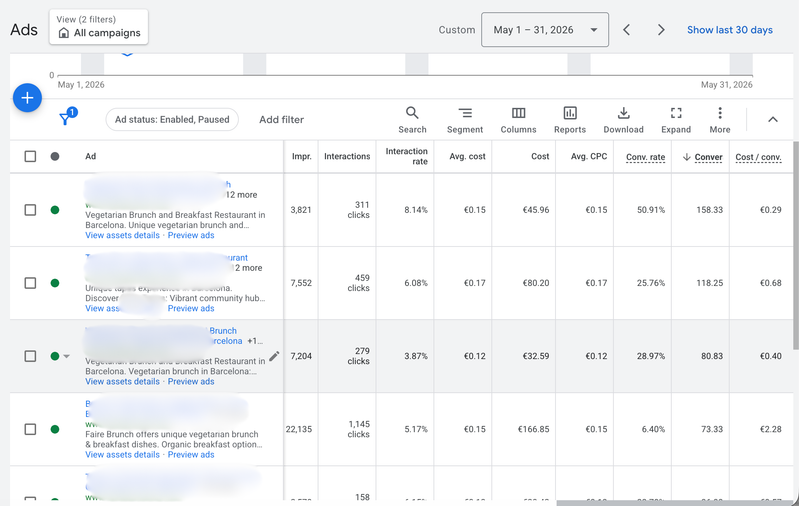
Task: Open View assets details for the €32.59 ad
Action: coord(122,382)
